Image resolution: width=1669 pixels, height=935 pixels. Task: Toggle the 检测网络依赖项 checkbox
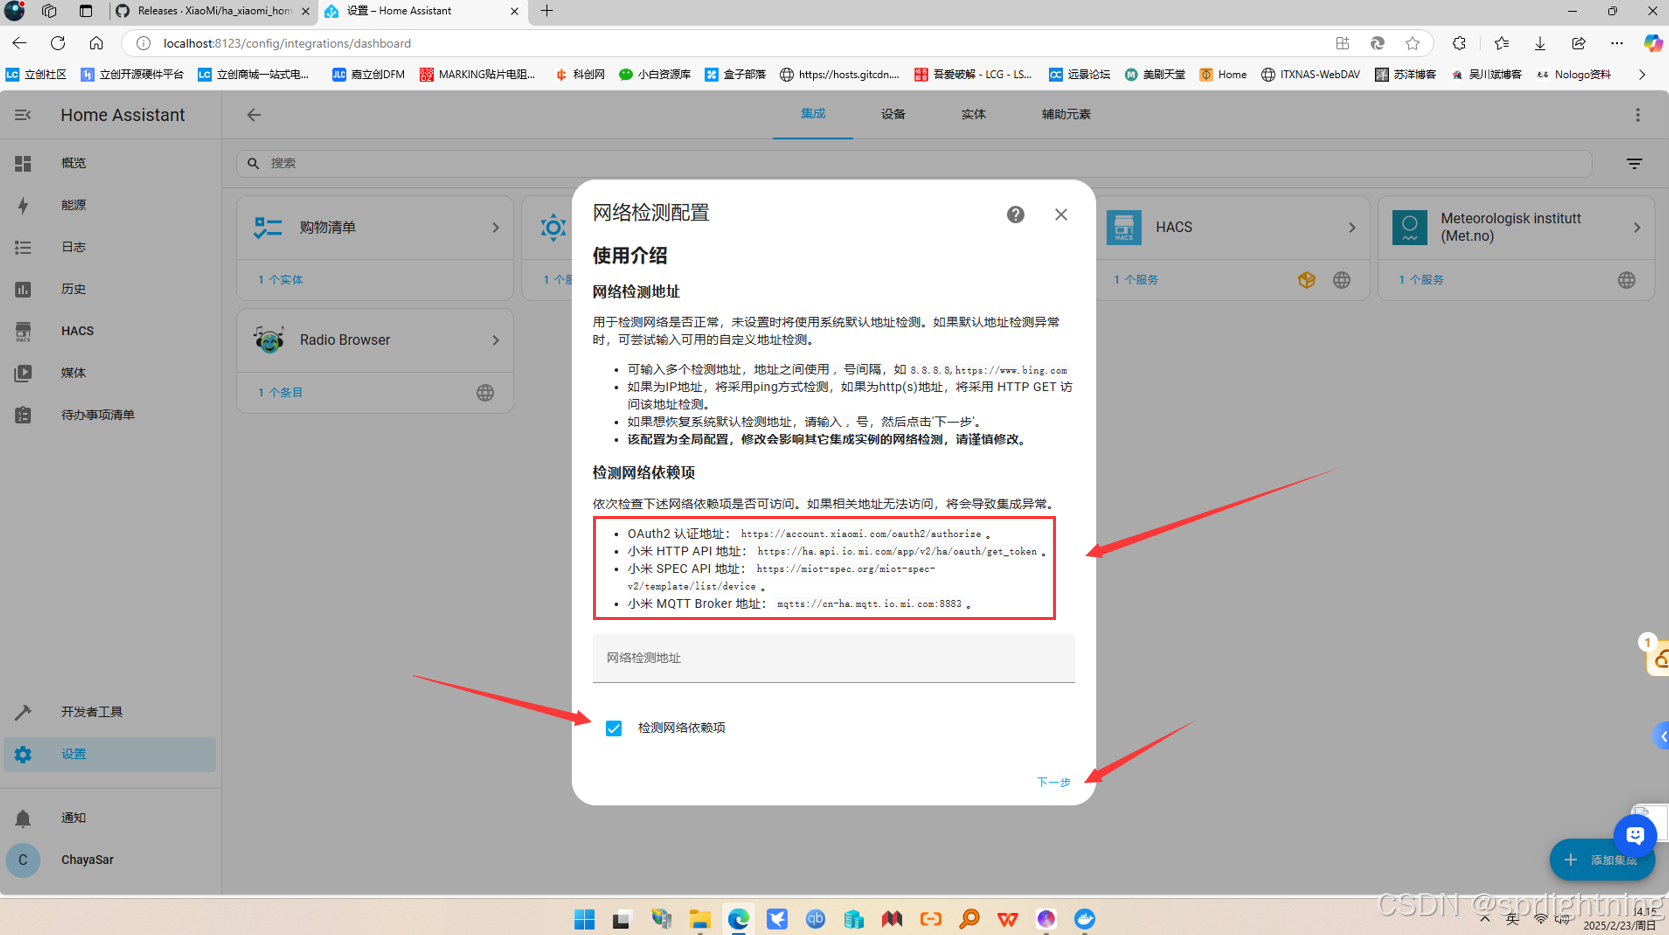click(614, 728)
